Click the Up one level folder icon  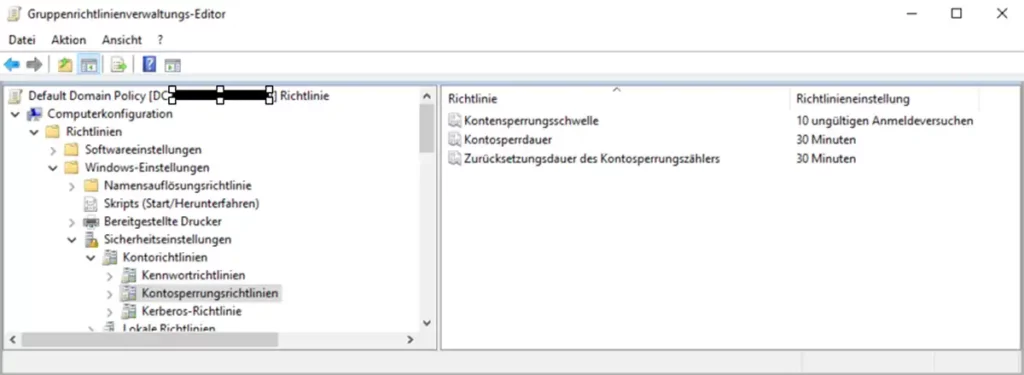[x=65, y=65]
